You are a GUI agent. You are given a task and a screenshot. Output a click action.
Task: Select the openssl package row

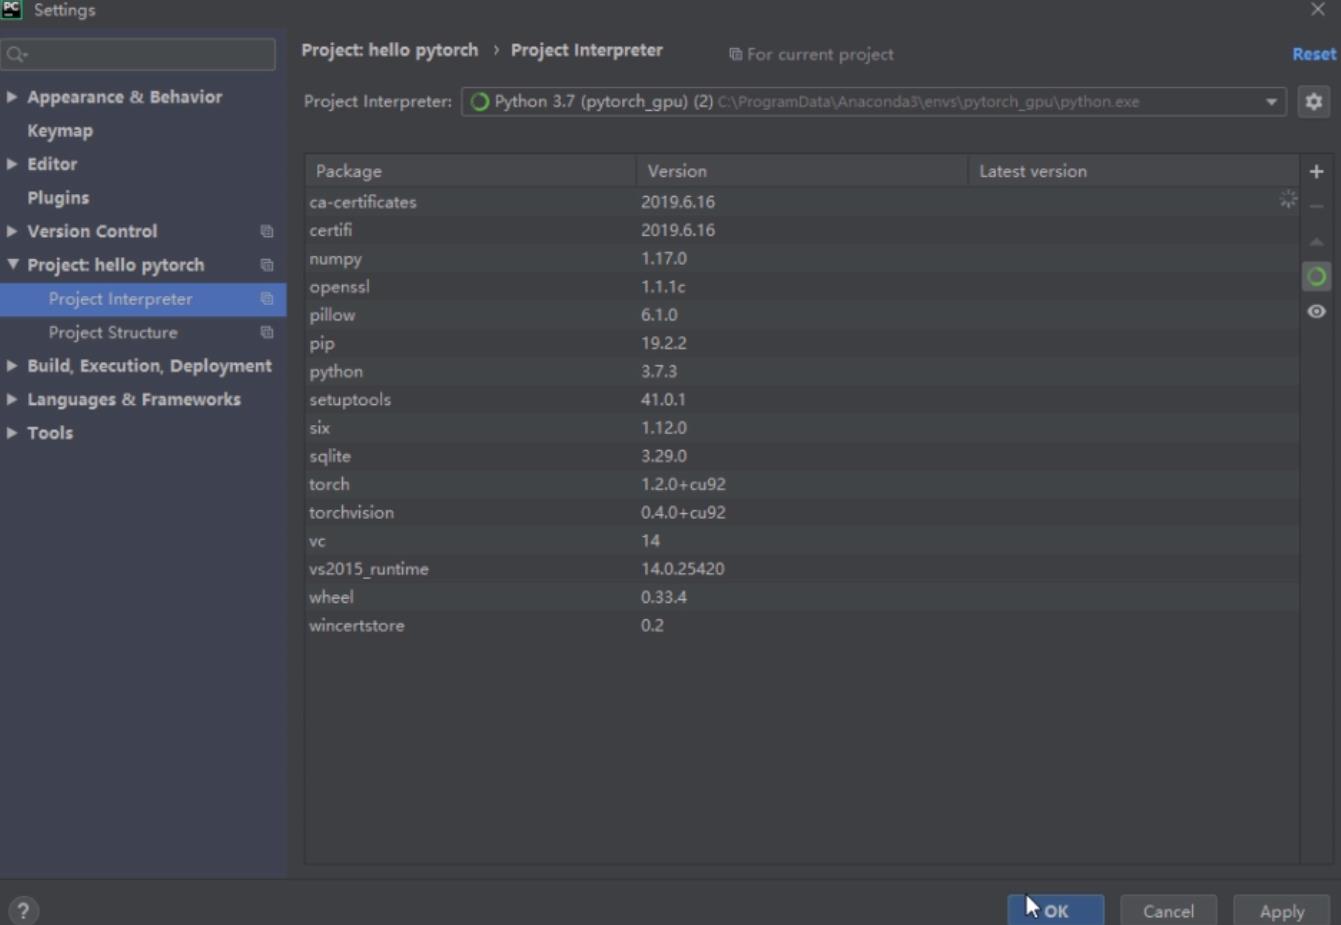click(x=802, y=287)
